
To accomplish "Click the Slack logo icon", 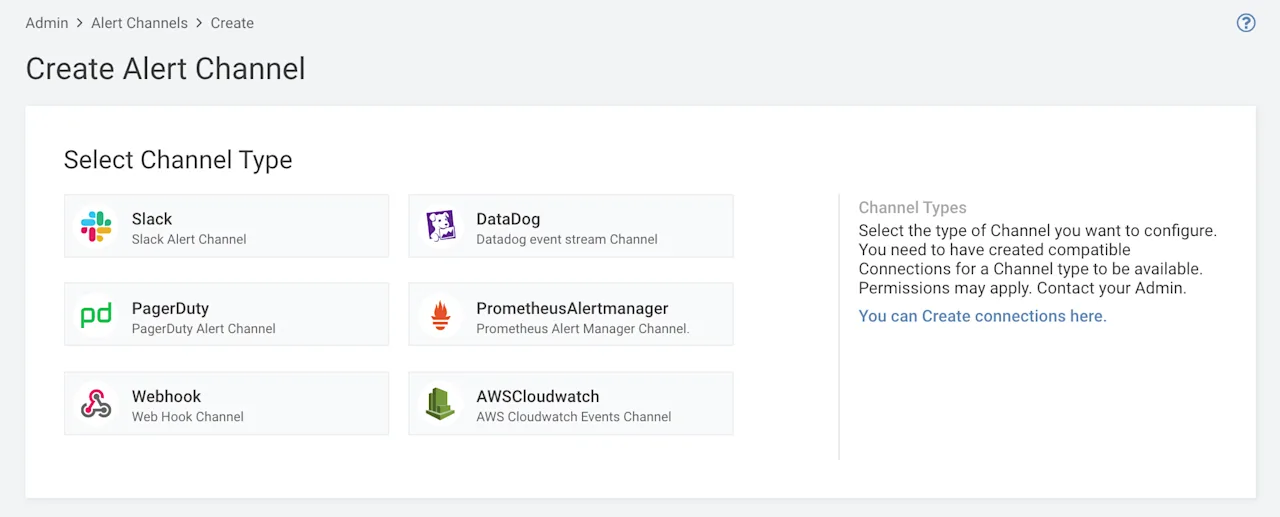I will coord(96,227).
